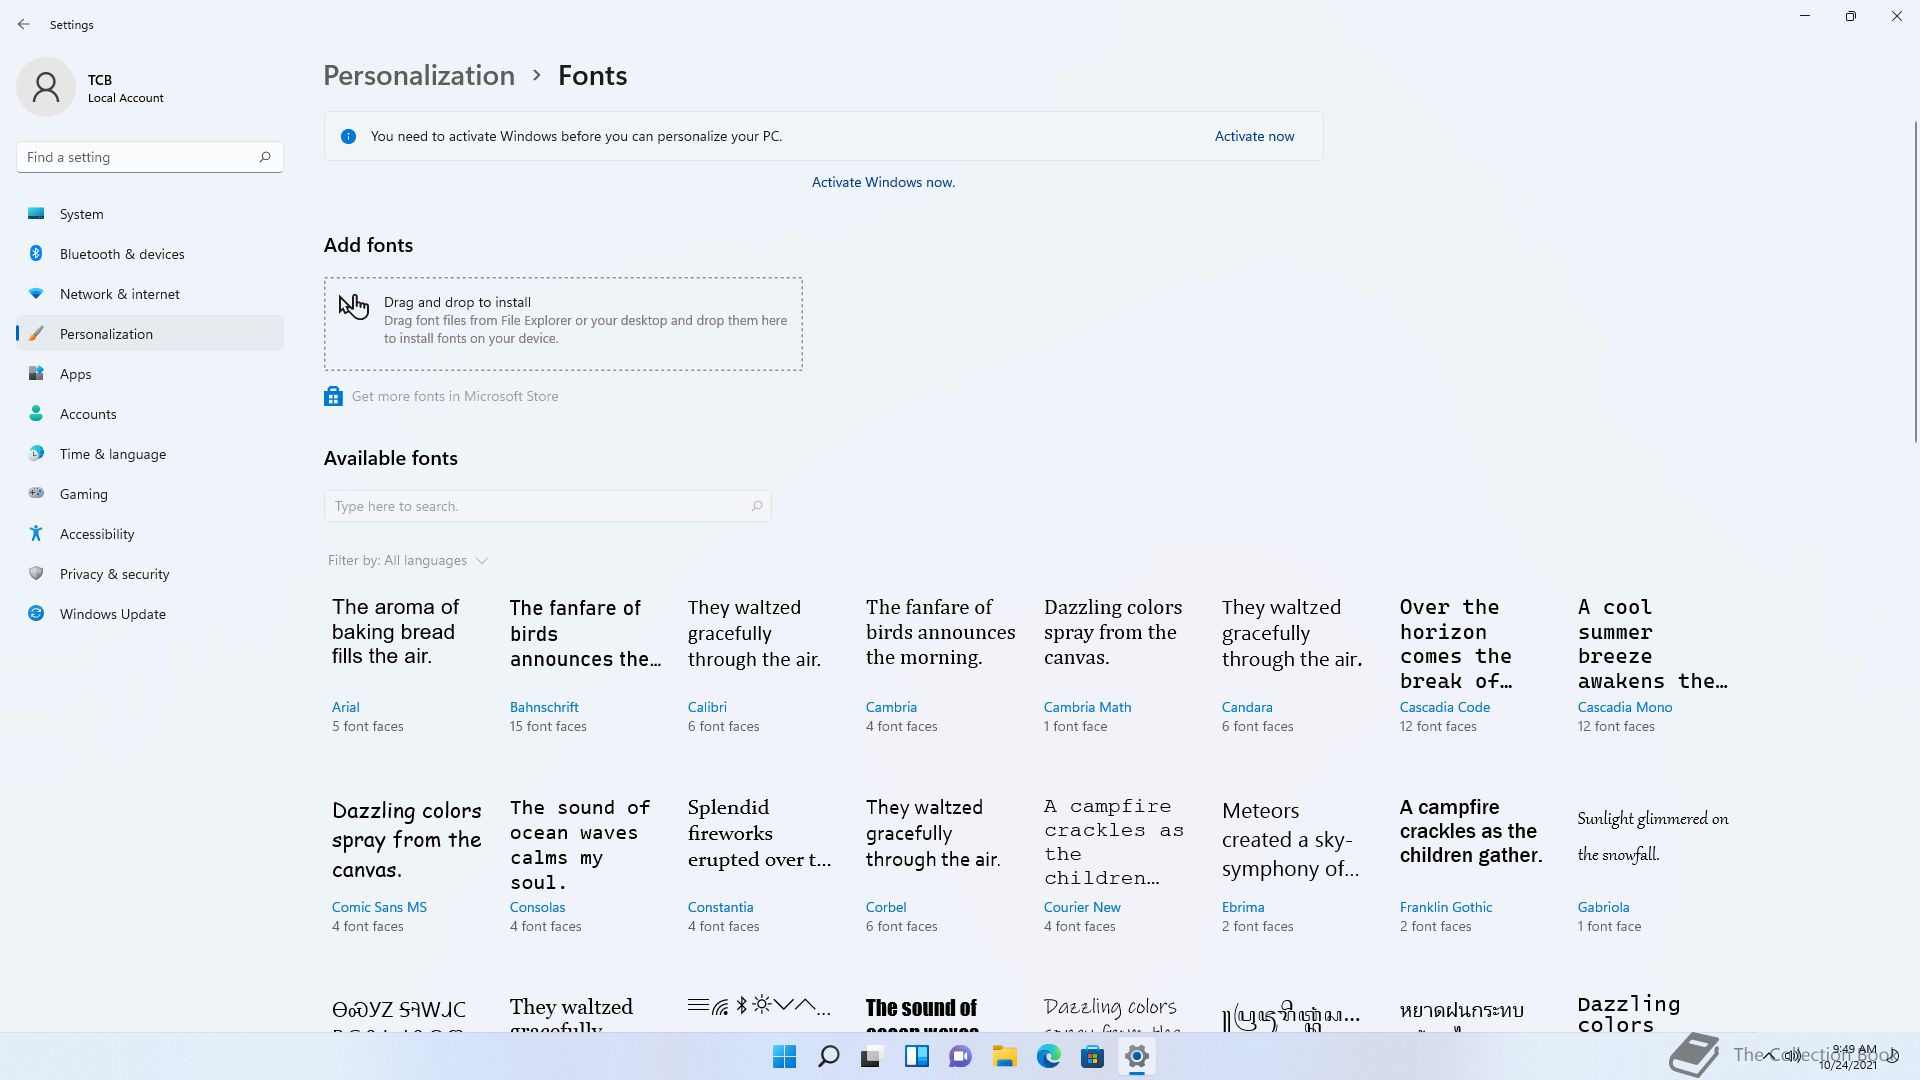The image size is (1920, 1080).
Task: Open the Ebrima font
Action: tap(1296, 865)
